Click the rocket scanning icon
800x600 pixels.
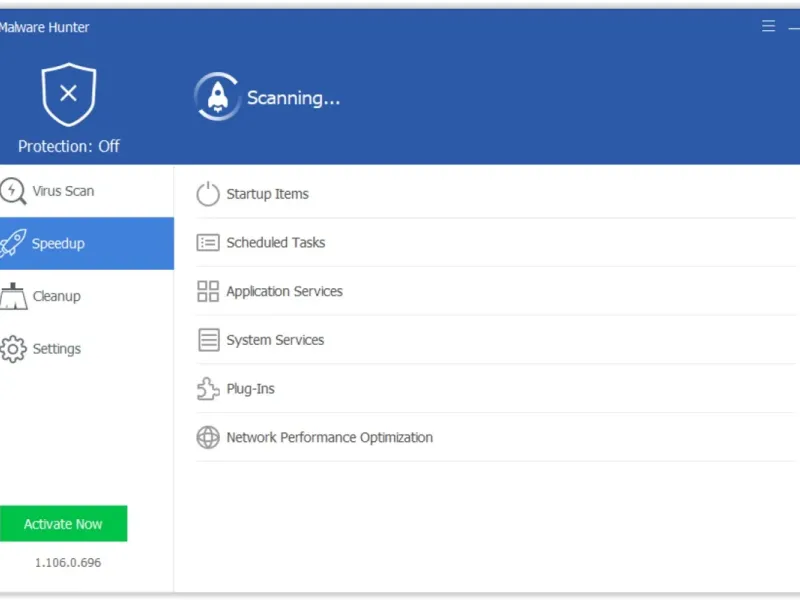[x=217, y=97]
